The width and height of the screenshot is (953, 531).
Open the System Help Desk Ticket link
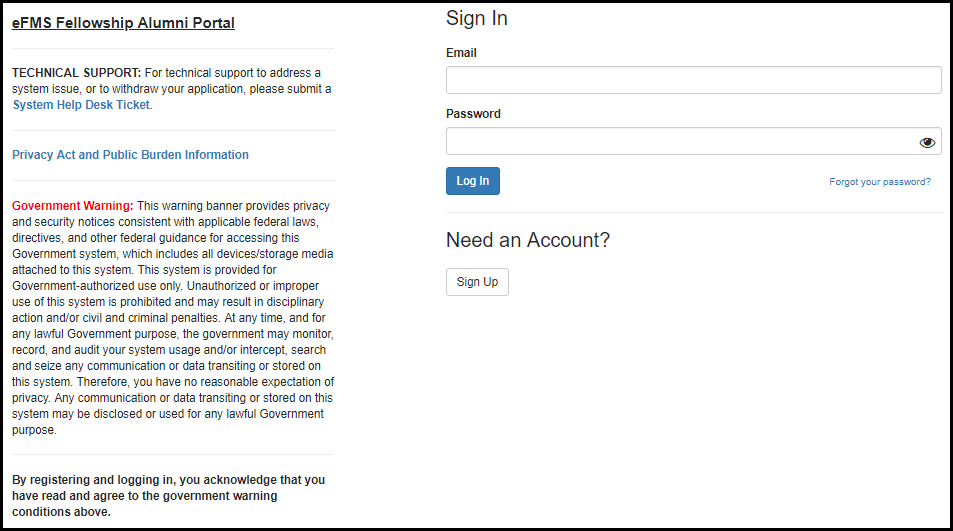click(81, 105)
